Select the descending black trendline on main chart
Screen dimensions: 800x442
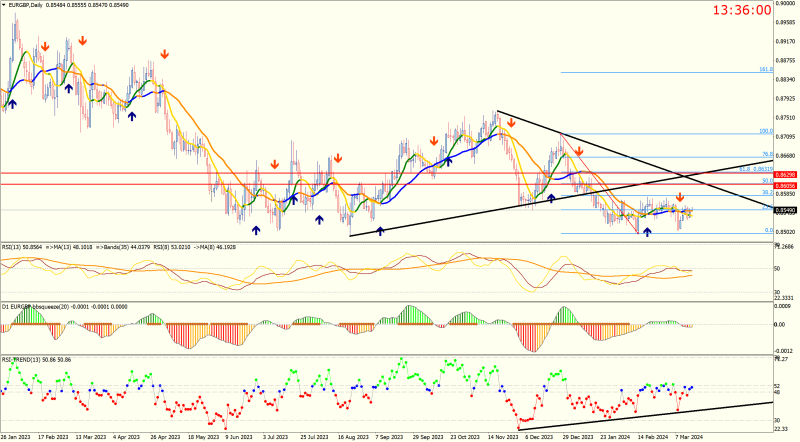635,160
